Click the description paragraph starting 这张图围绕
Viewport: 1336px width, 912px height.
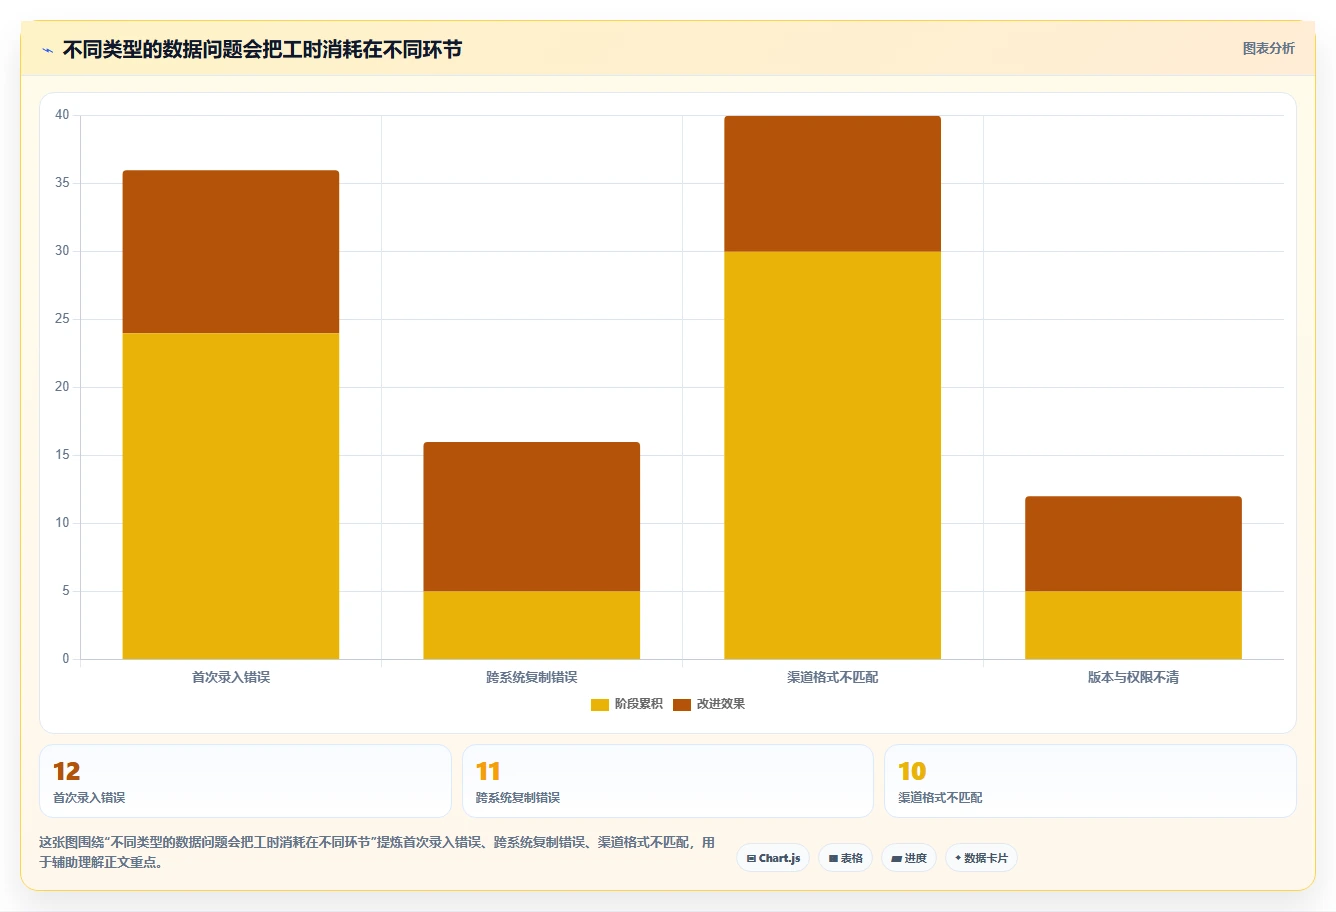point(377,852)
